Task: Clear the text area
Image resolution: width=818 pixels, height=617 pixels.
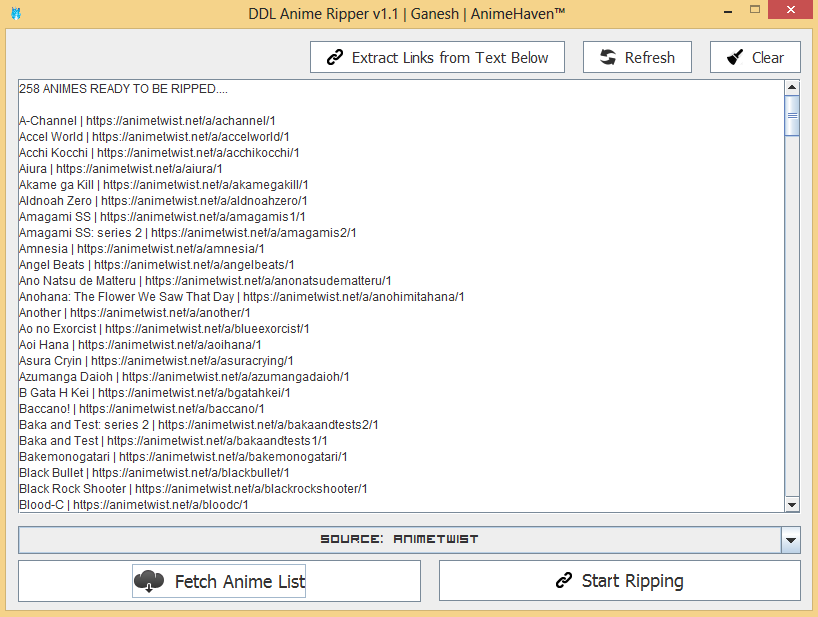Action: click(x=755, y=57)
